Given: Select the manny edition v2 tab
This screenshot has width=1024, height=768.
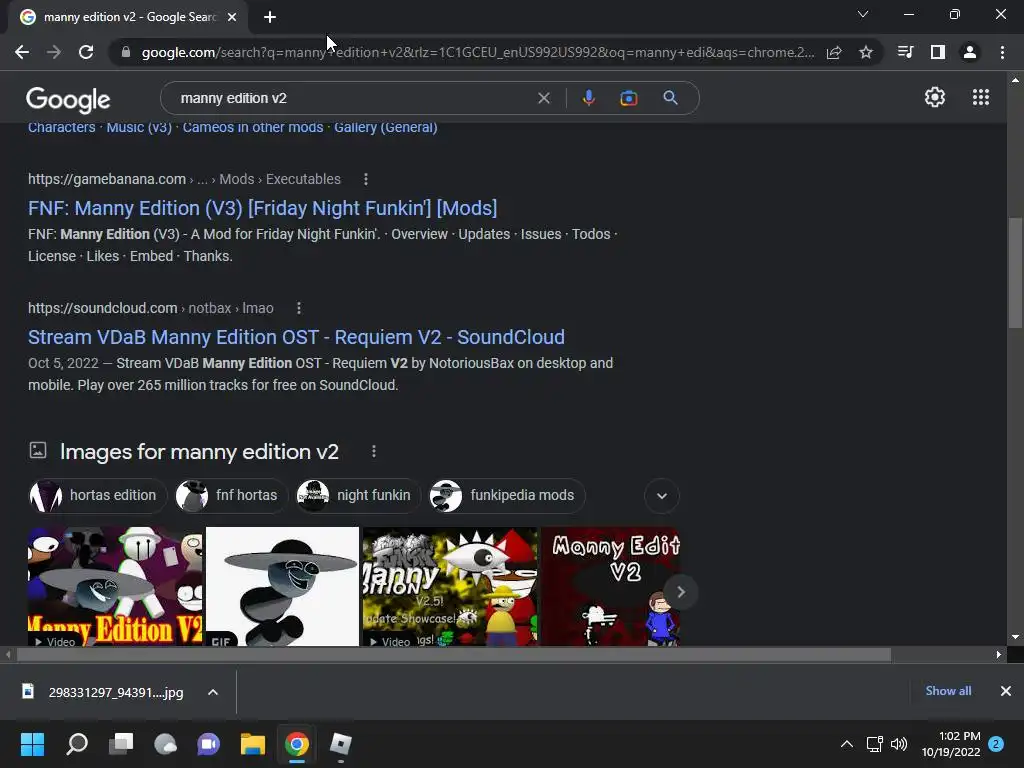Looking at the screenshot, I should [129, 17].
